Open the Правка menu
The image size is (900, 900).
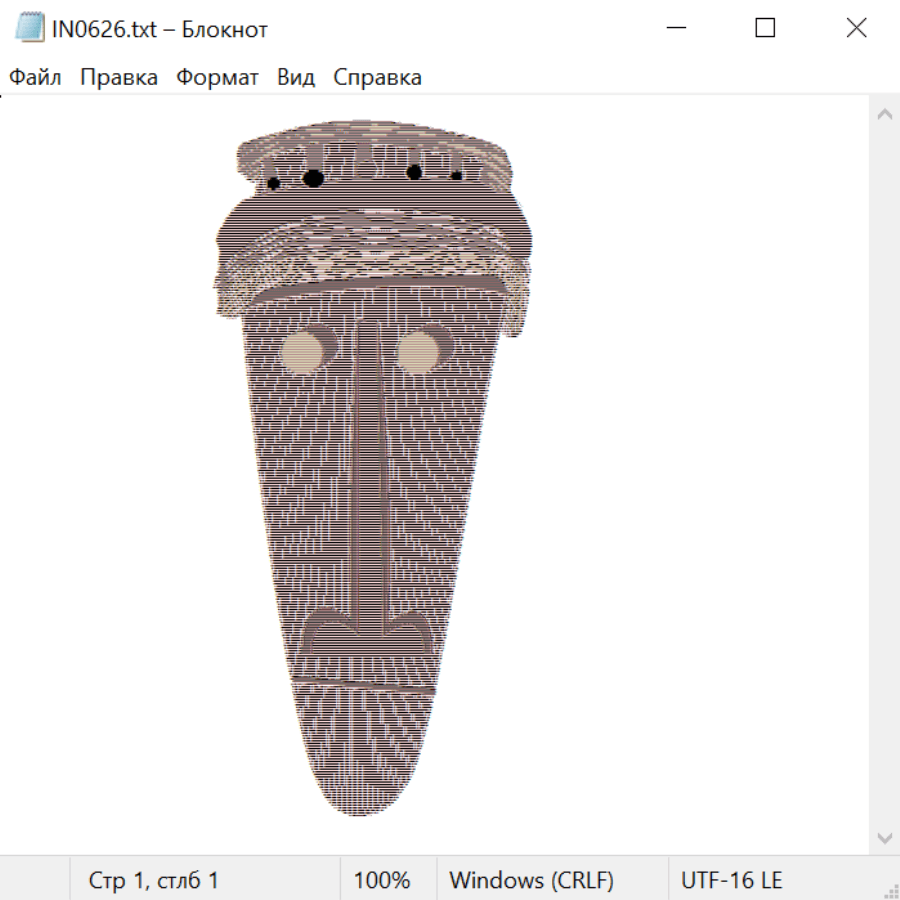119,78
